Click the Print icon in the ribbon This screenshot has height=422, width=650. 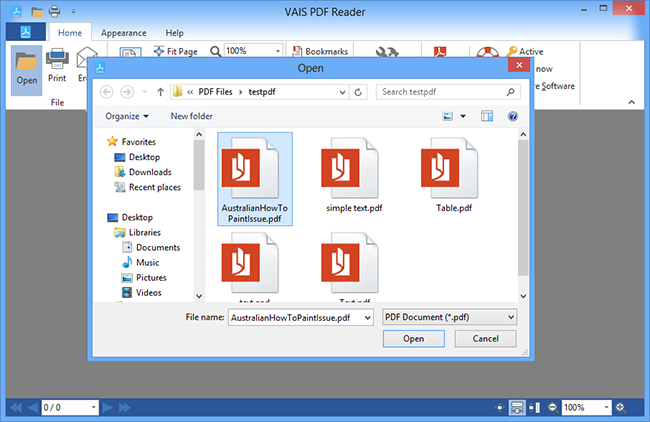[x=57, y=67]
